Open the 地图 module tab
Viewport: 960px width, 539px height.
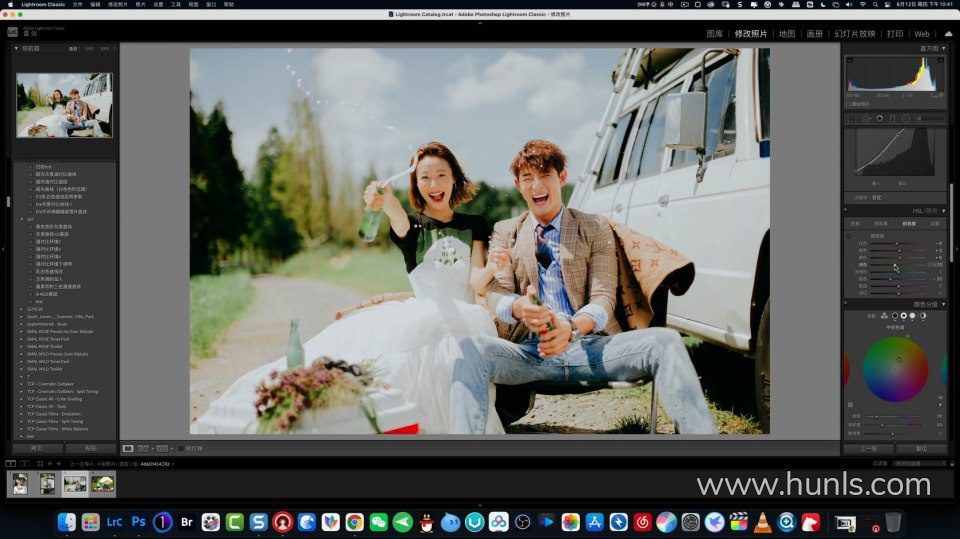click(x=787, y=33)
